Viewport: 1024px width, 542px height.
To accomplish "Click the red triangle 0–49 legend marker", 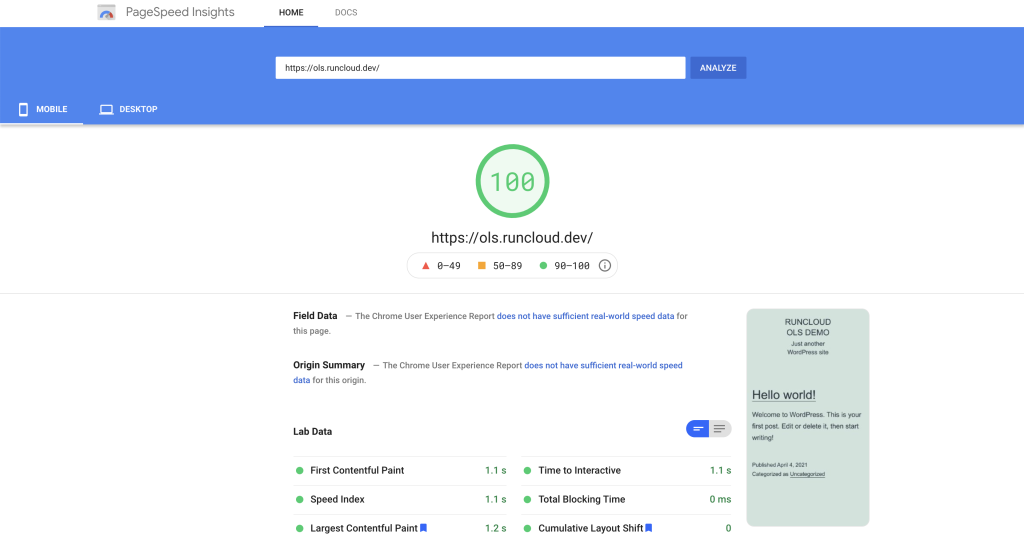I will pos(426,266).
